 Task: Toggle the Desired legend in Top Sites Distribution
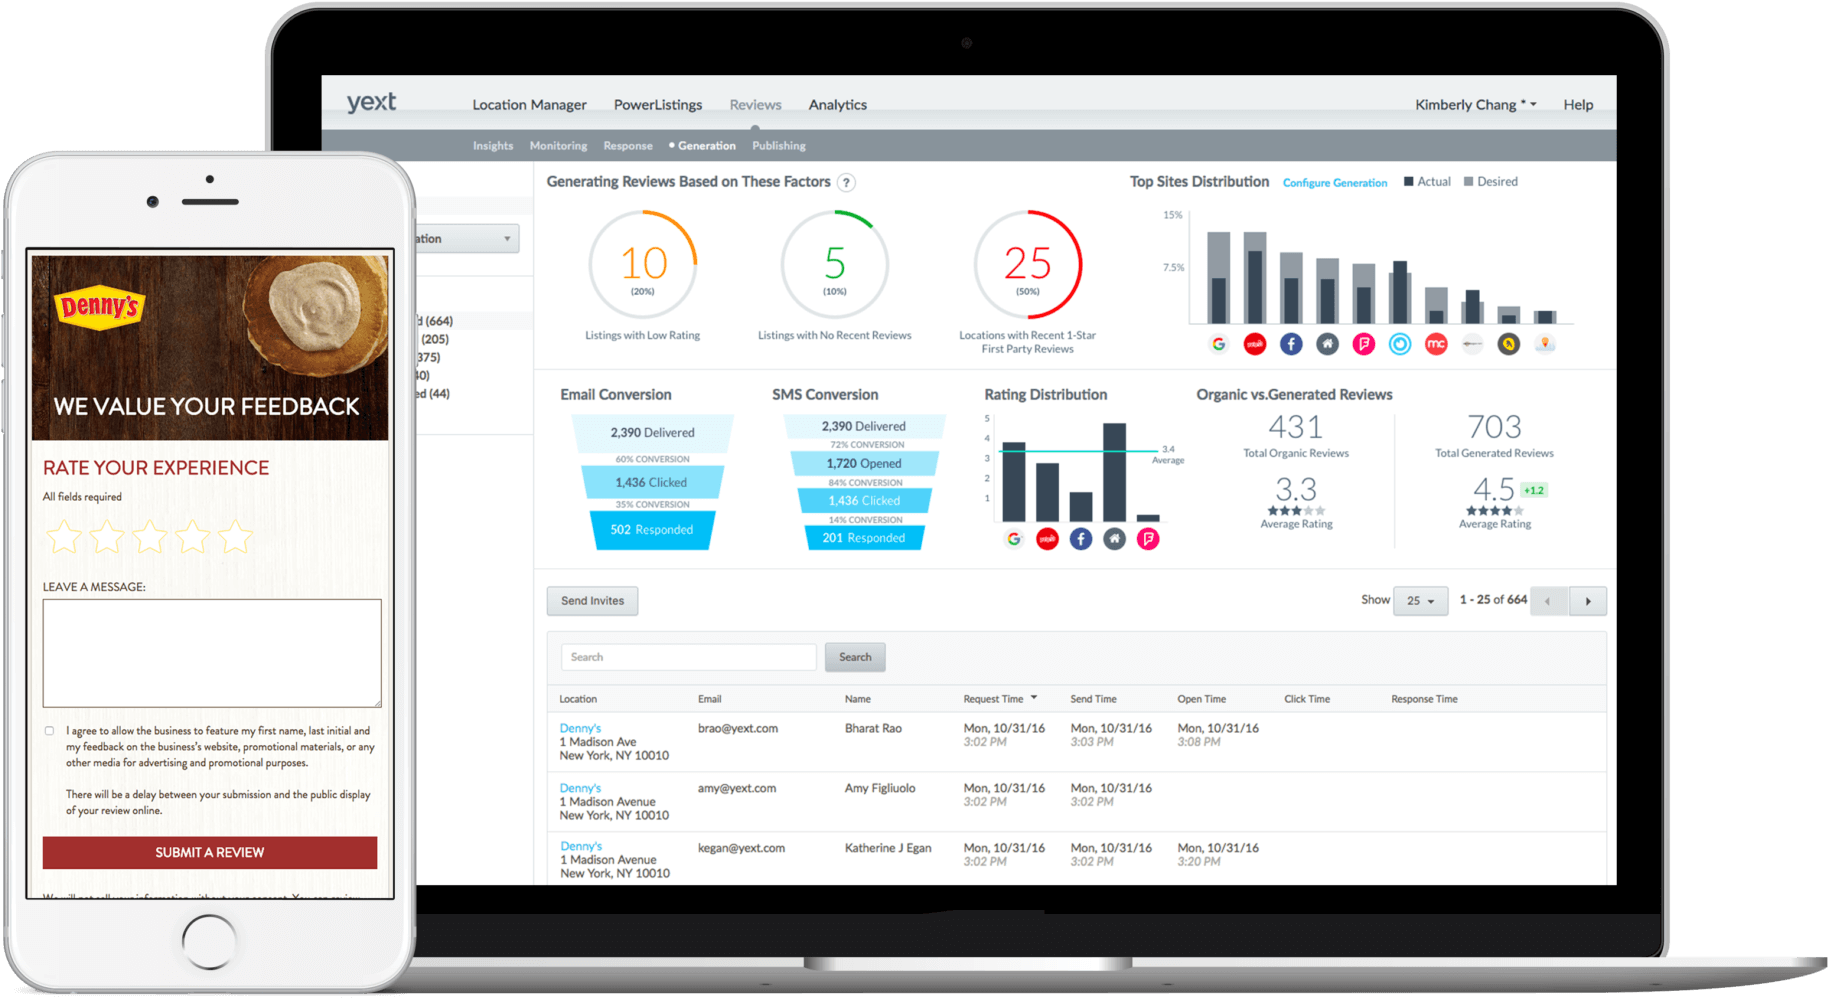(x=1491, y=182)
